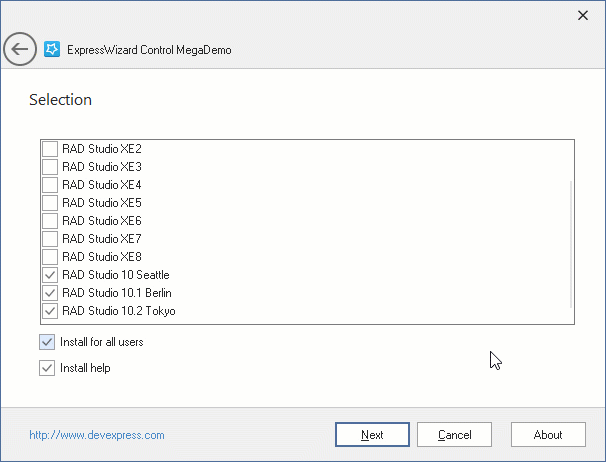Image resolution: width=606 pixels, height=462 pixels.
Task: Disable Install for all users
Action: [47, 342]
